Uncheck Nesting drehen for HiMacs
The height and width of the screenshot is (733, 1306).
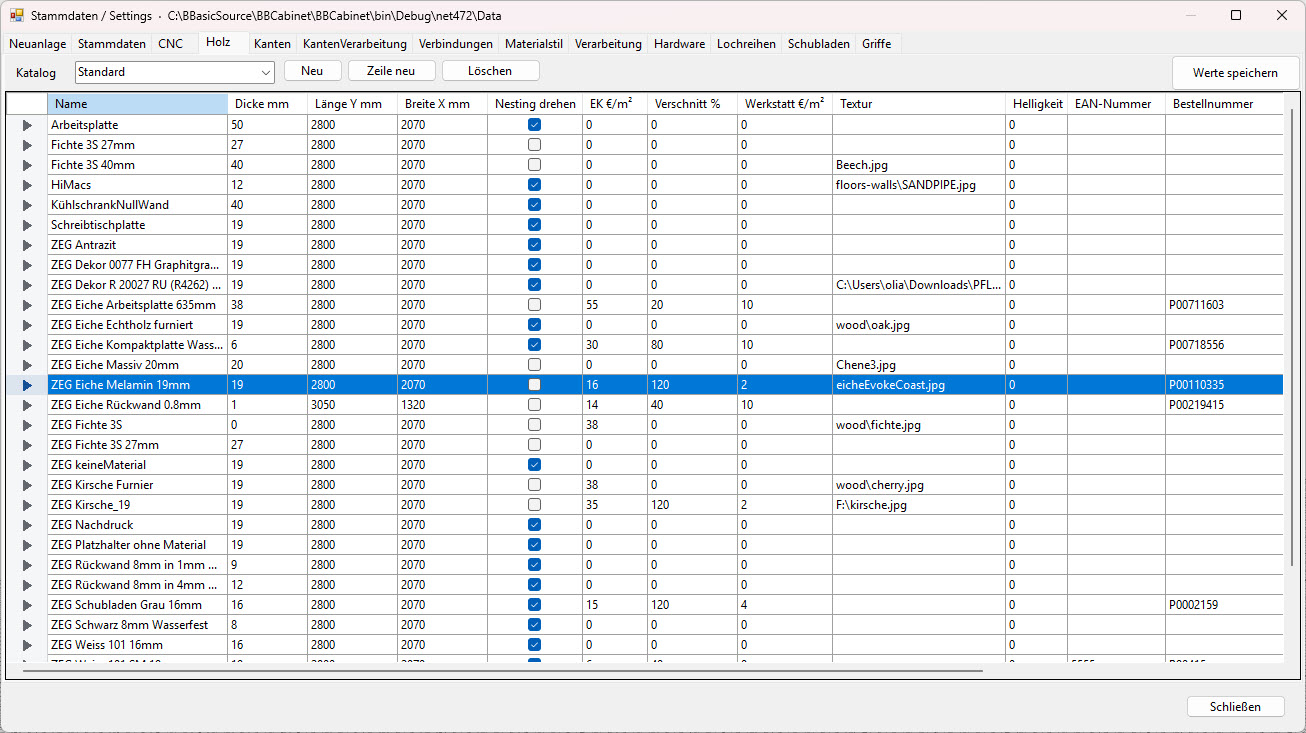535,185
